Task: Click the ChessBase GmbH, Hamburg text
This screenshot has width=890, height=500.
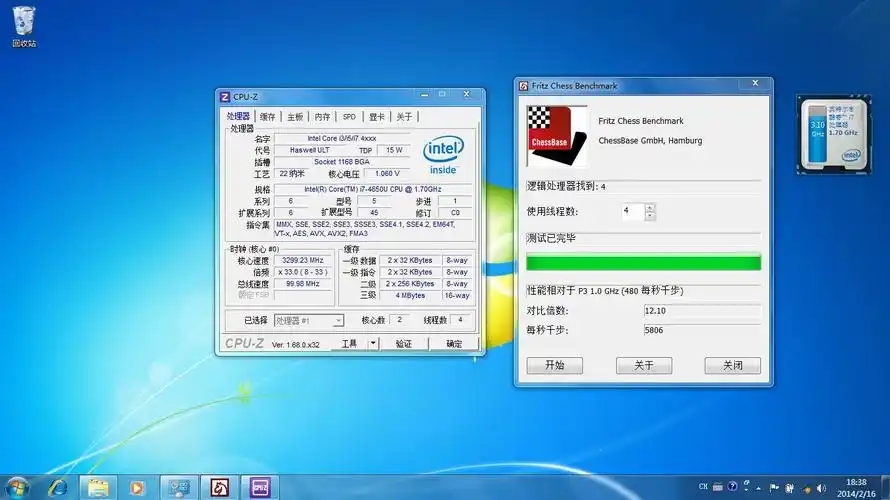Action: 650,141
